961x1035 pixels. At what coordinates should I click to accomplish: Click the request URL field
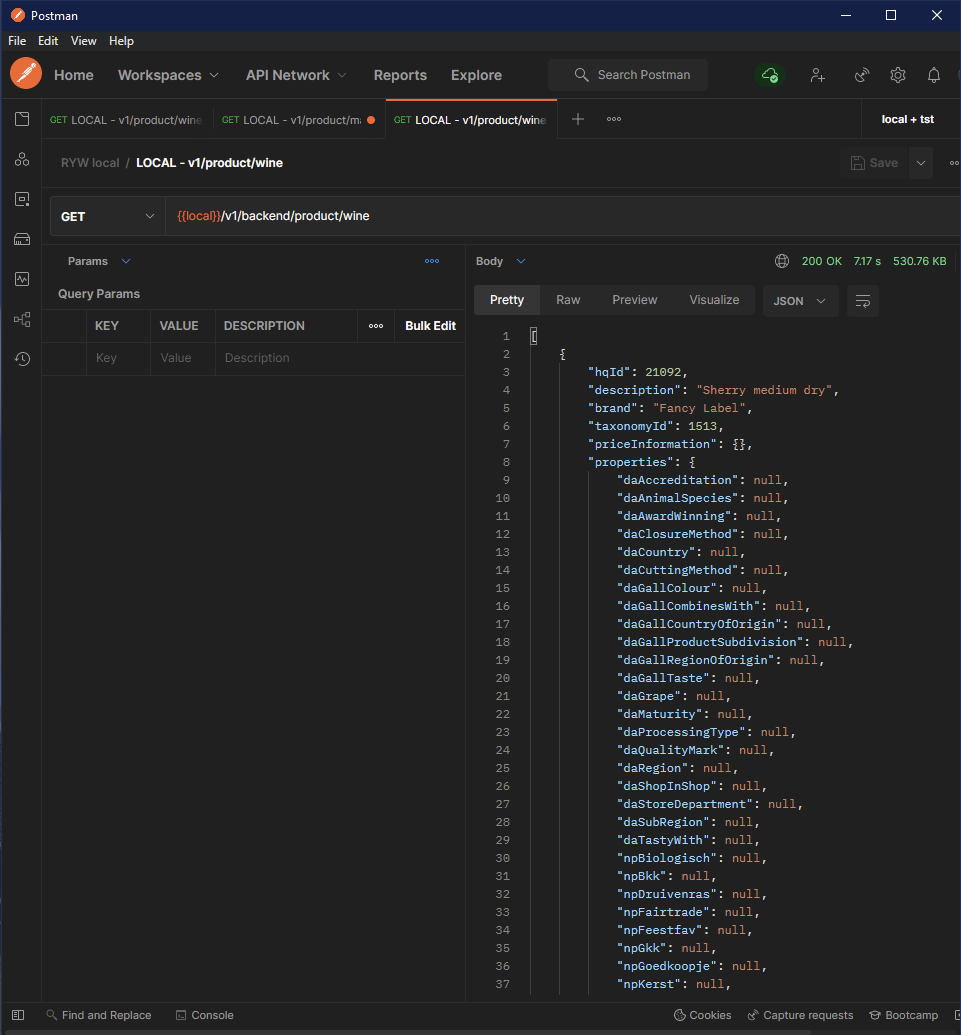pos(563,217)
